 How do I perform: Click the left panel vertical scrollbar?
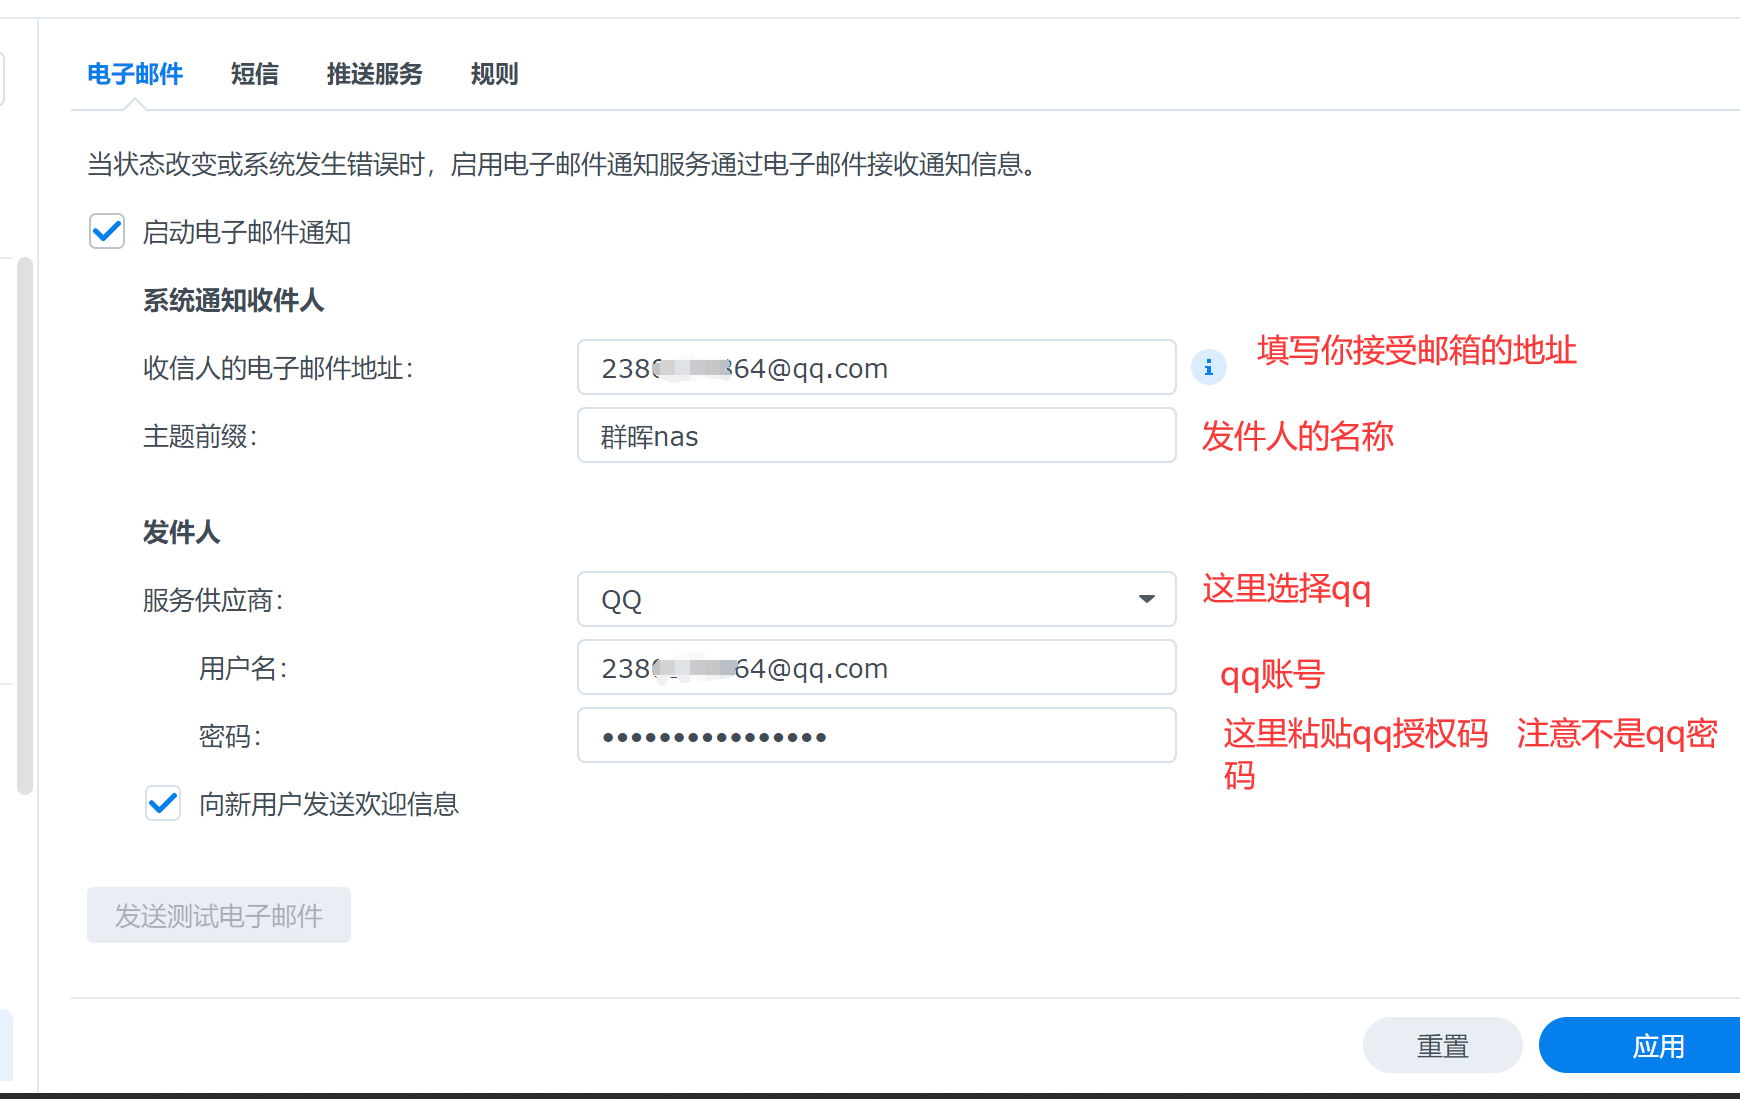[x=25, y=526]
